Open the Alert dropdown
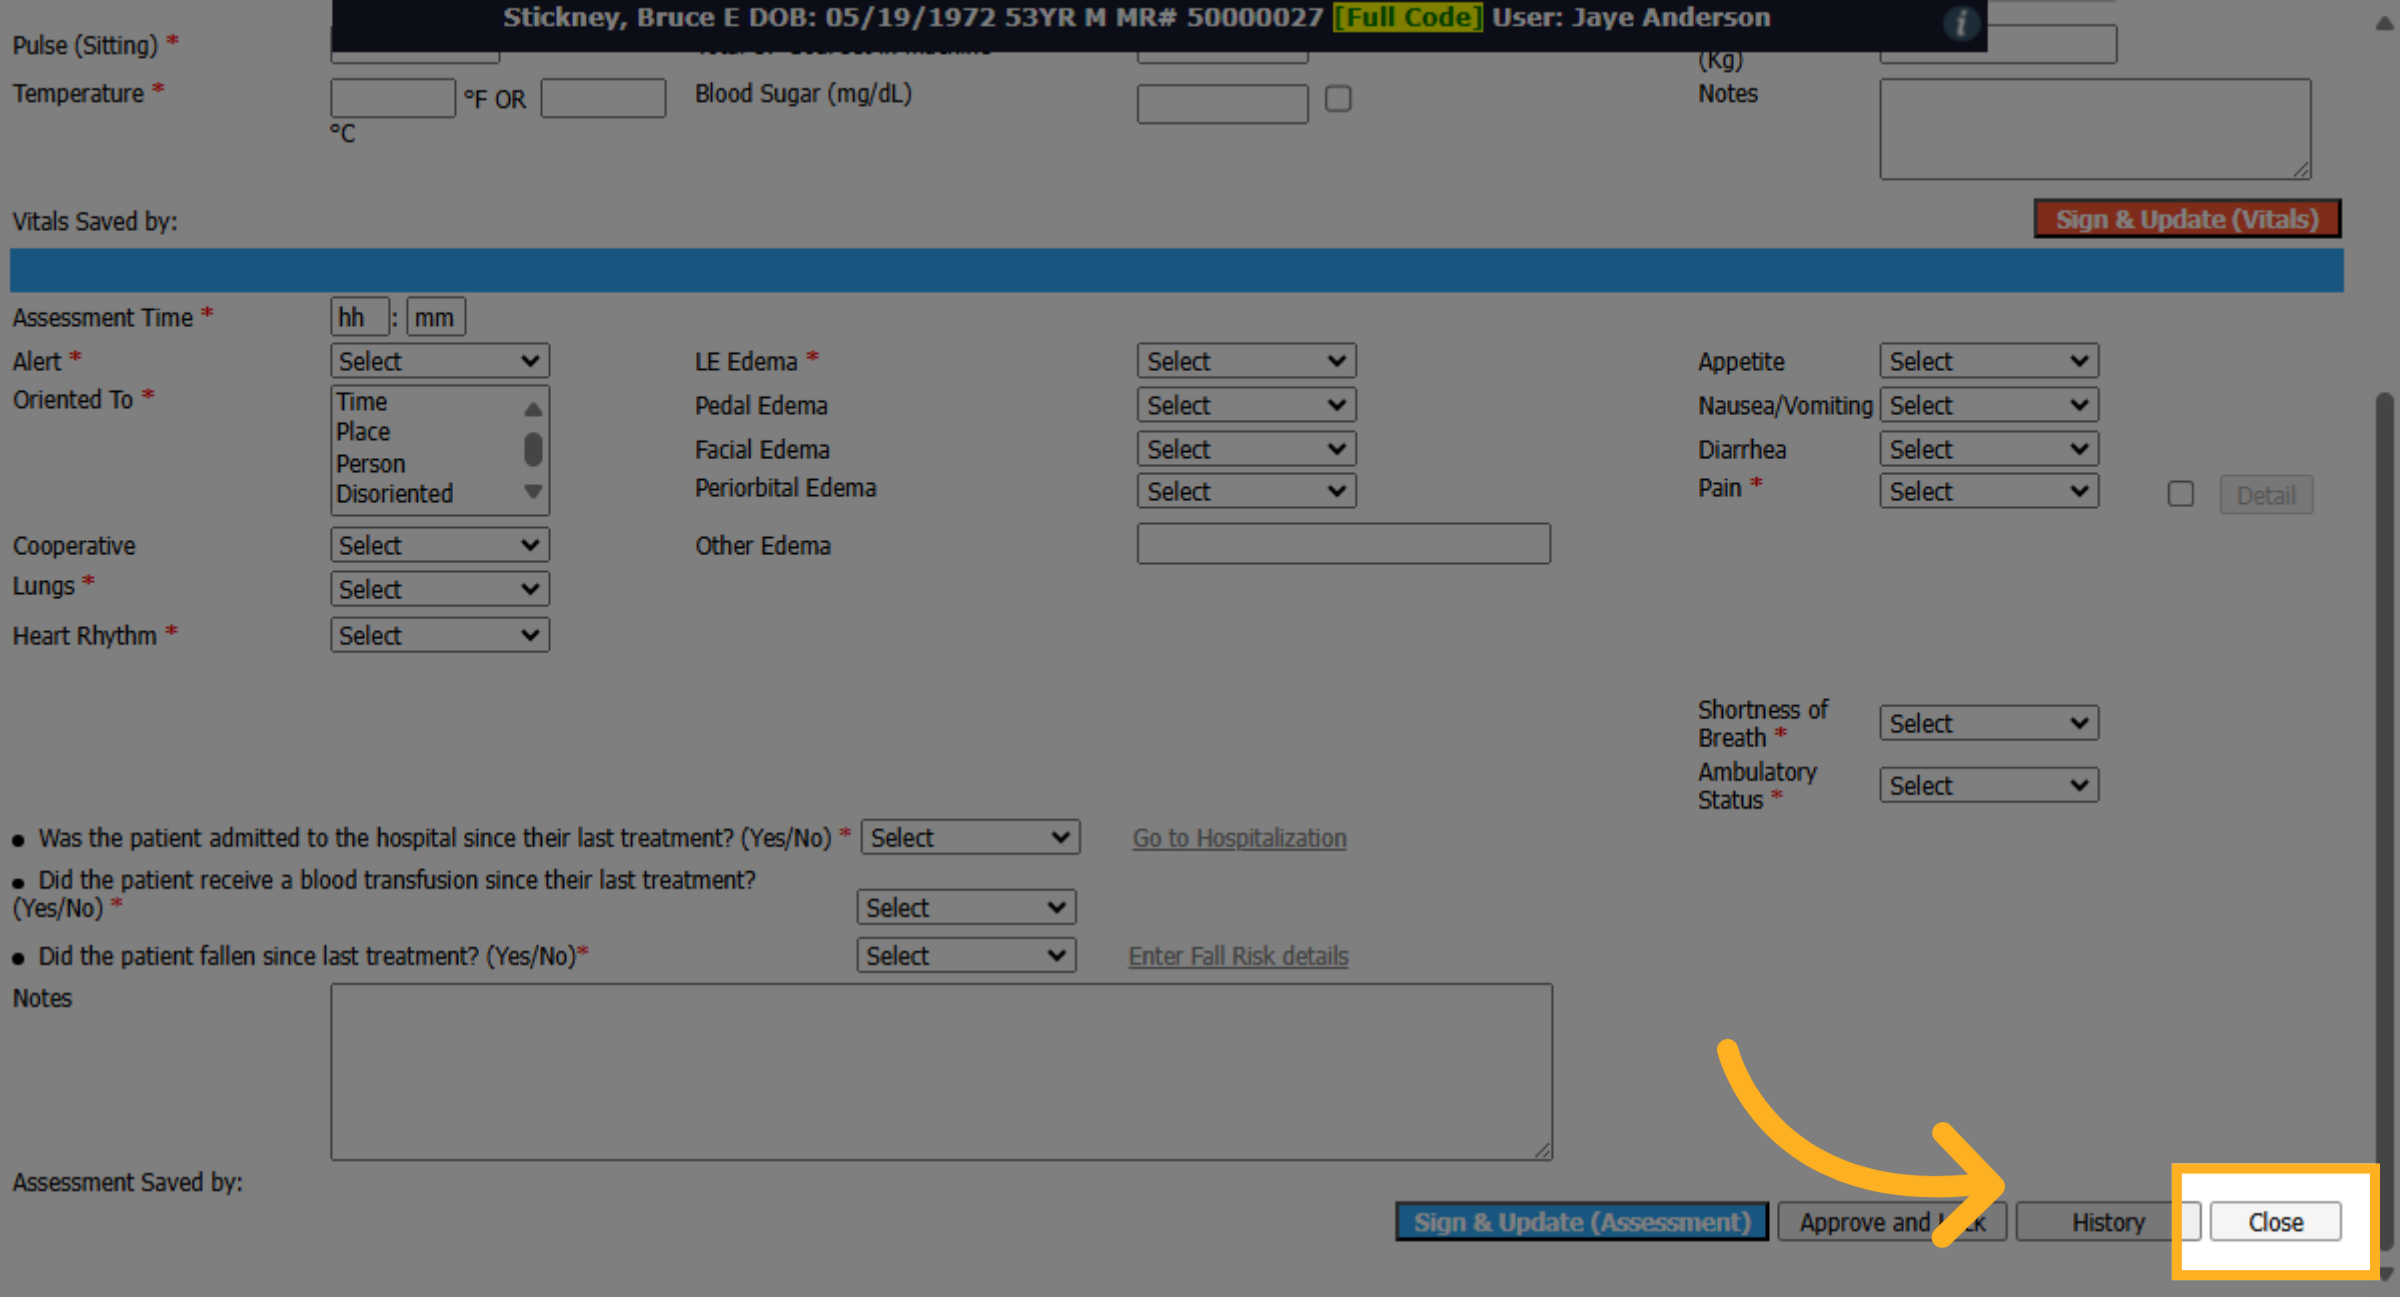The height and width of the screenshot is (1297, 2400). tap(440, 361)
